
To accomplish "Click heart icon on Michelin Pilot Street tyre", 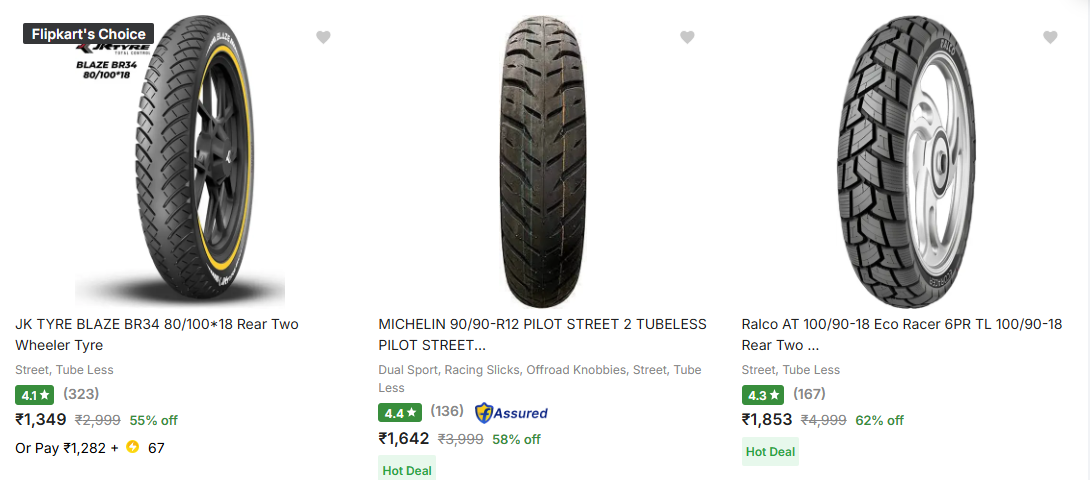I will click(x=687, y=37).
